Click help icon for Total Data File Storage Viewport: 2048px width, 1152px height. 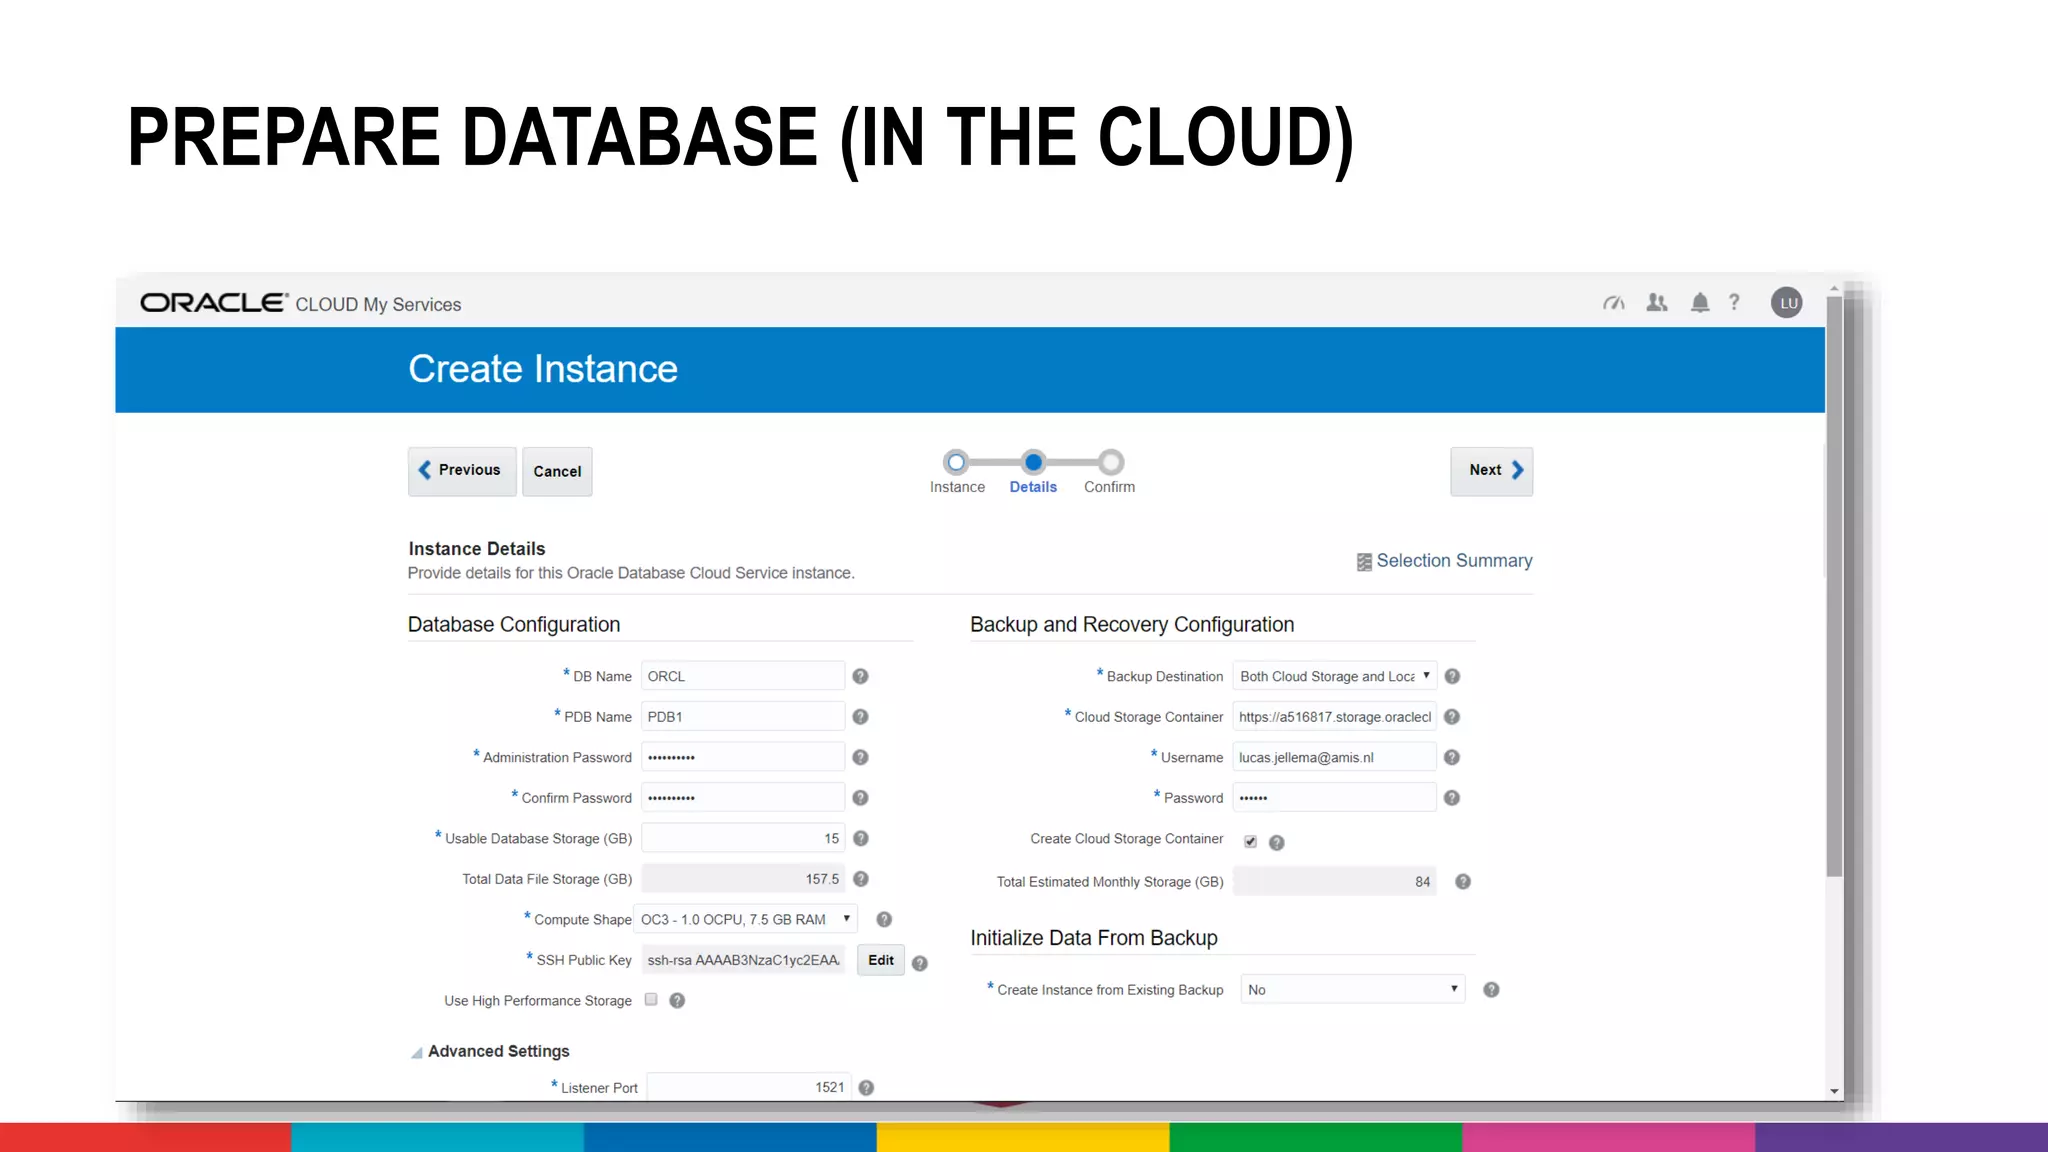861,879
